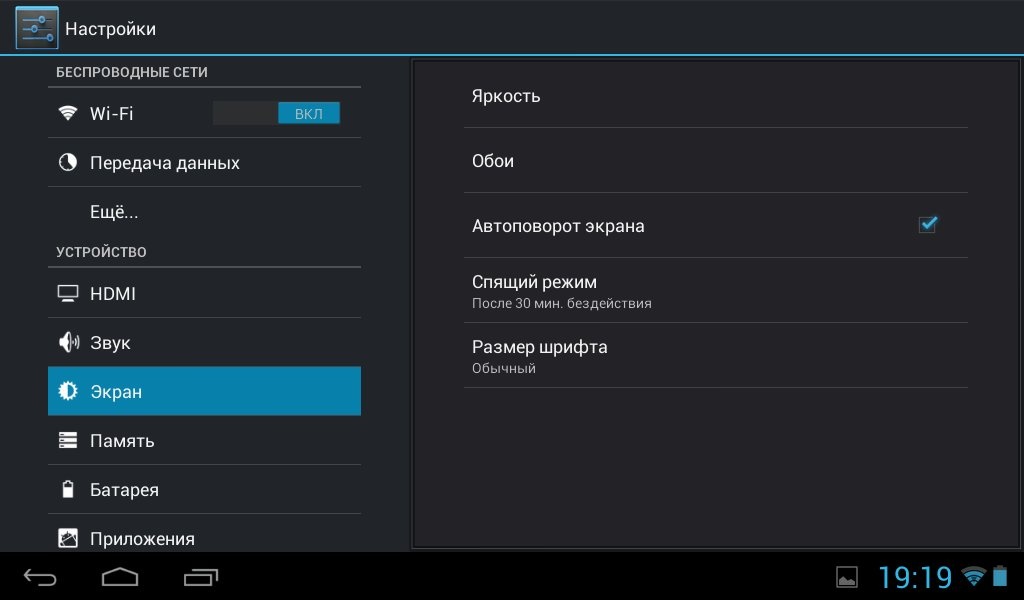Viewport: 1024px width, 600px height.
Task: Open the Яркость brightness setting
Action: click(x=715, y=96)
